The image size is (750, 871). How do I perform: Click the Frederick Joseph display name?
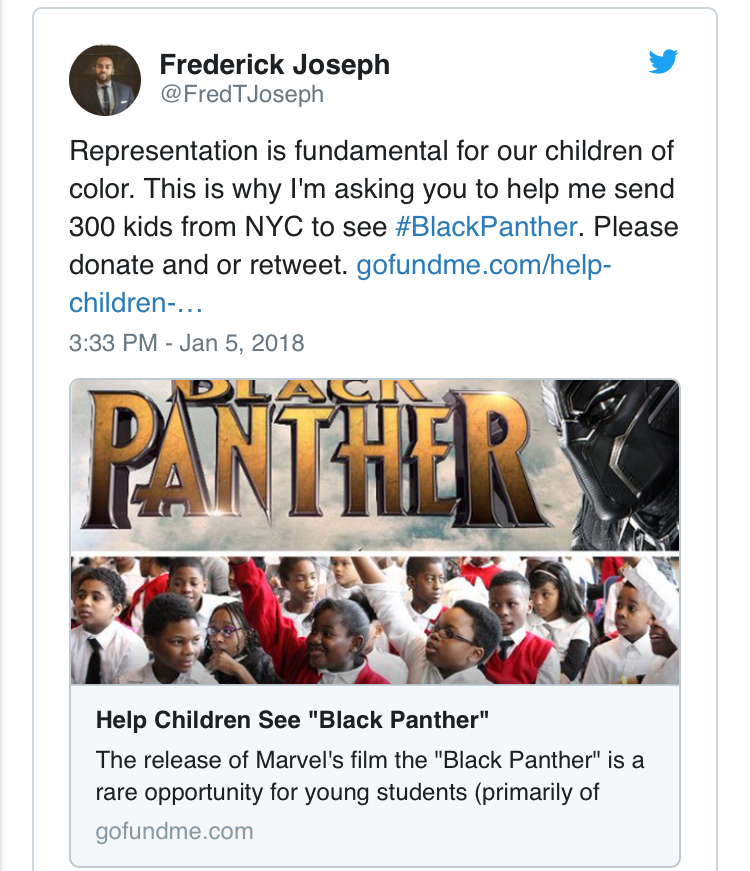[274, 65]
